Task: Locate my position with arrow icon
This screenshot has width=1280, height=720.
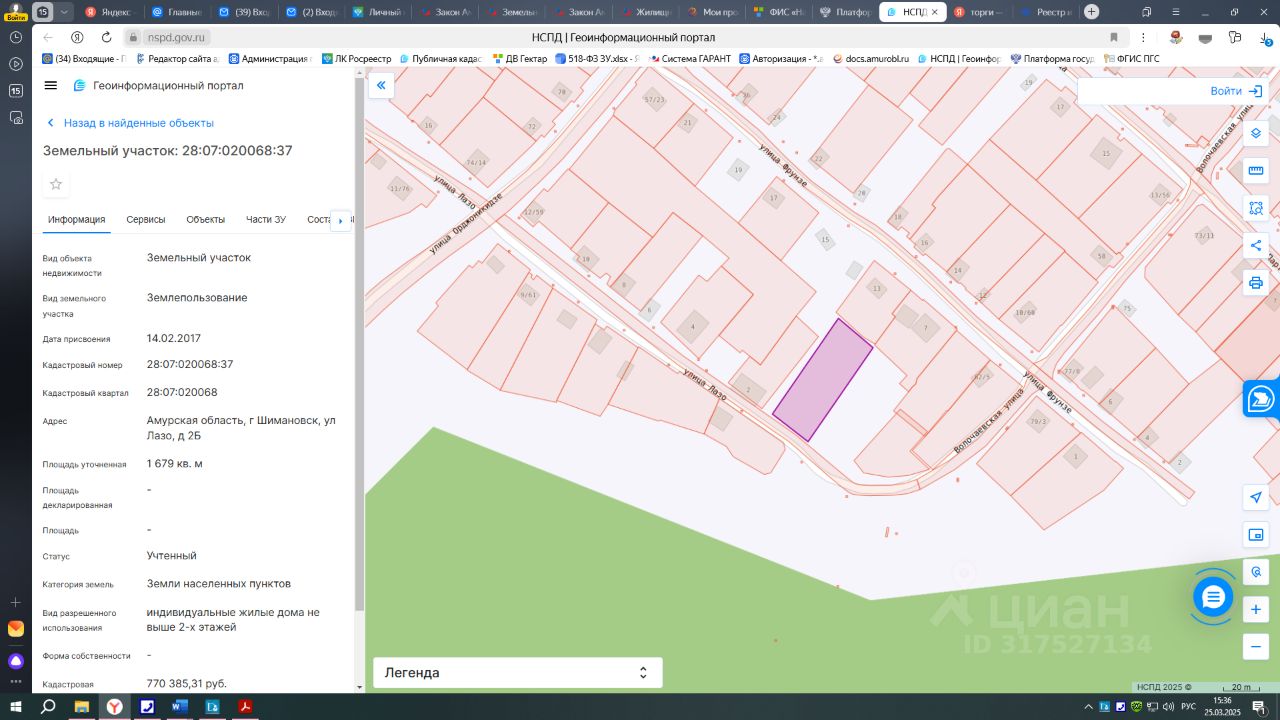Action: (x=1256, y=497)
